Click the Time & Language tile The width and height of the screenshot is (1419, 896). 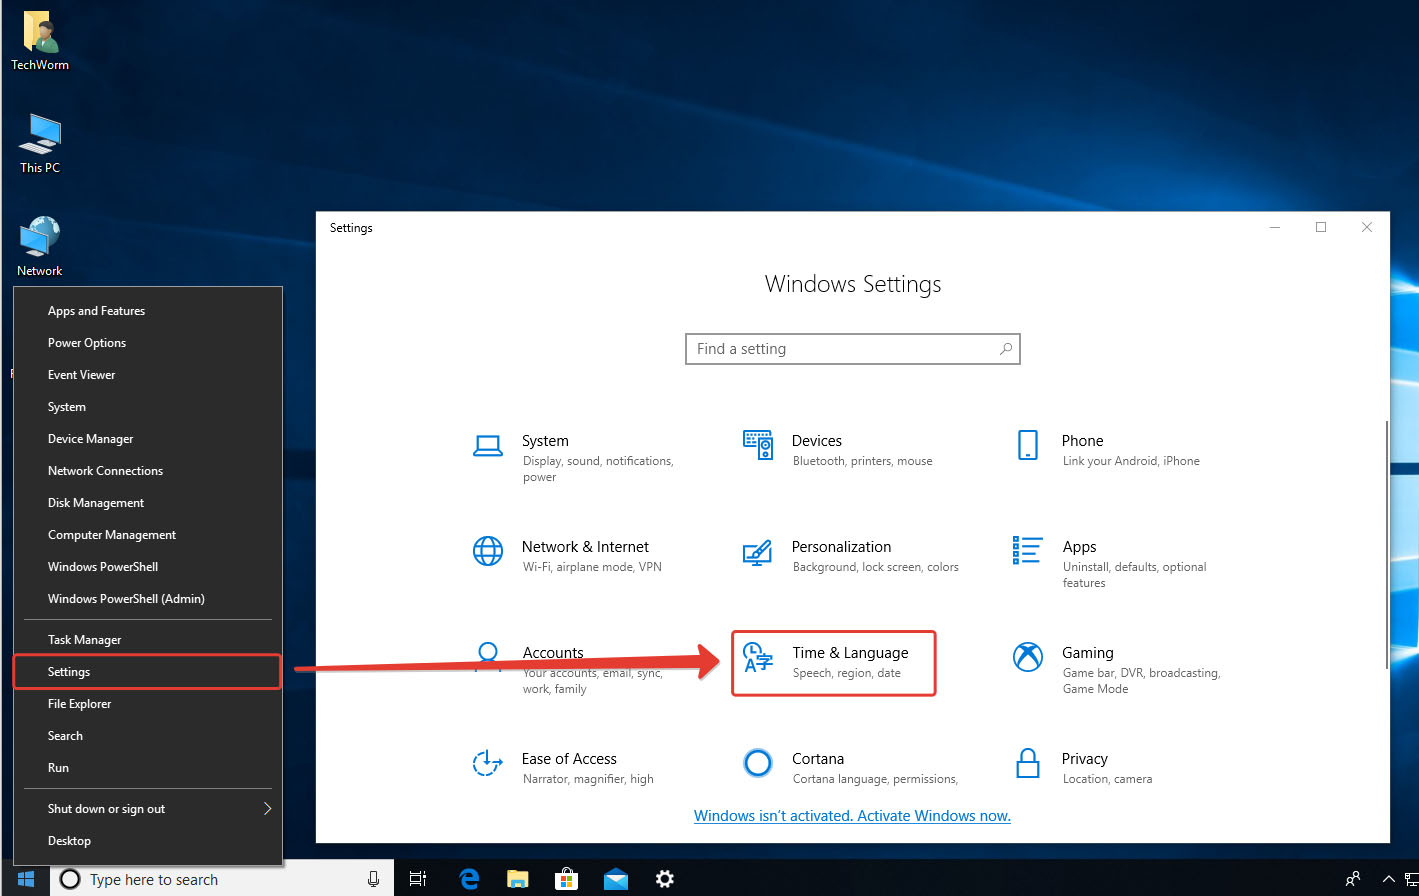point(833,663)
